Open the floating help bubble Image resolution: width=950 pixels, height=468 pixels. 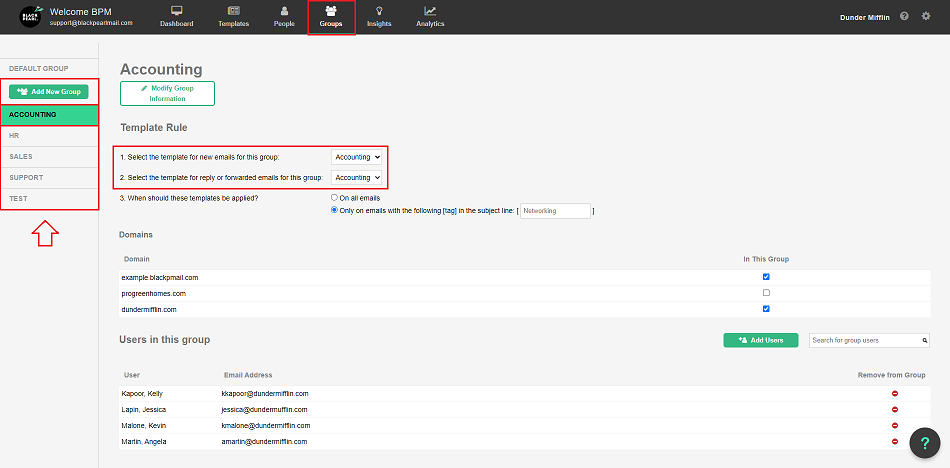(926, 444)
